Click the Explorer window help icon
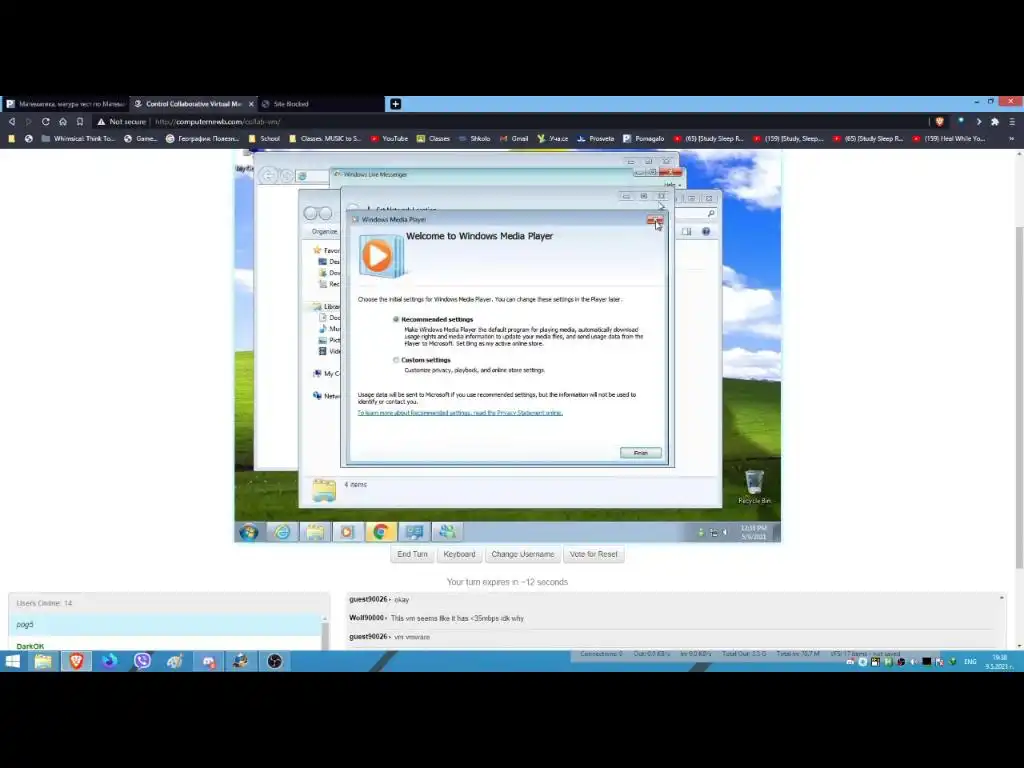Image resolution: width=1024 pixels, height=768 pixels. tap(706, 231)
